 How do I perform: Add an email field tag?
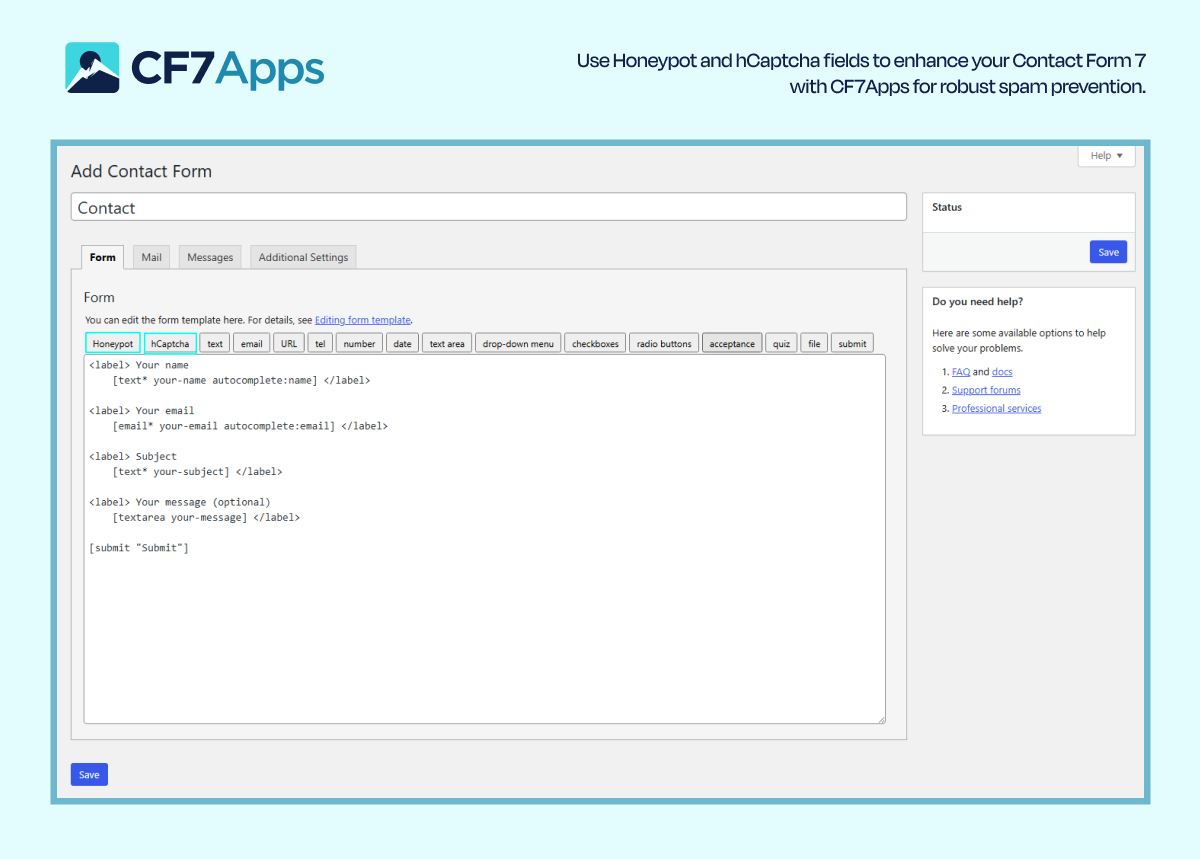[252, 344]
